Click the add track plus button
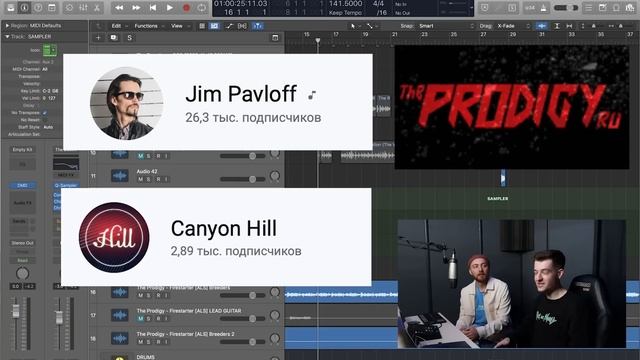 pyautogui.click(x=98, y=38)
